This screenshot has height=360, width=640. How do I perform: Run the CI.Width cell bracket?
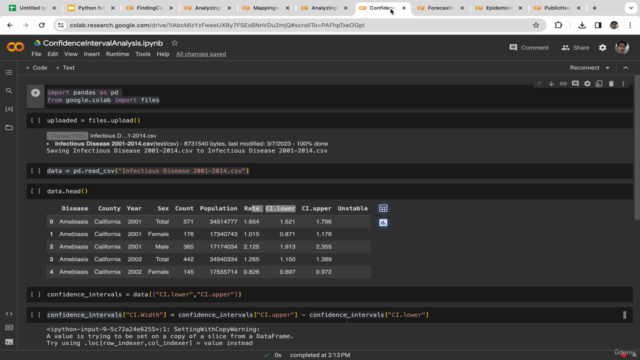(36, 315)
